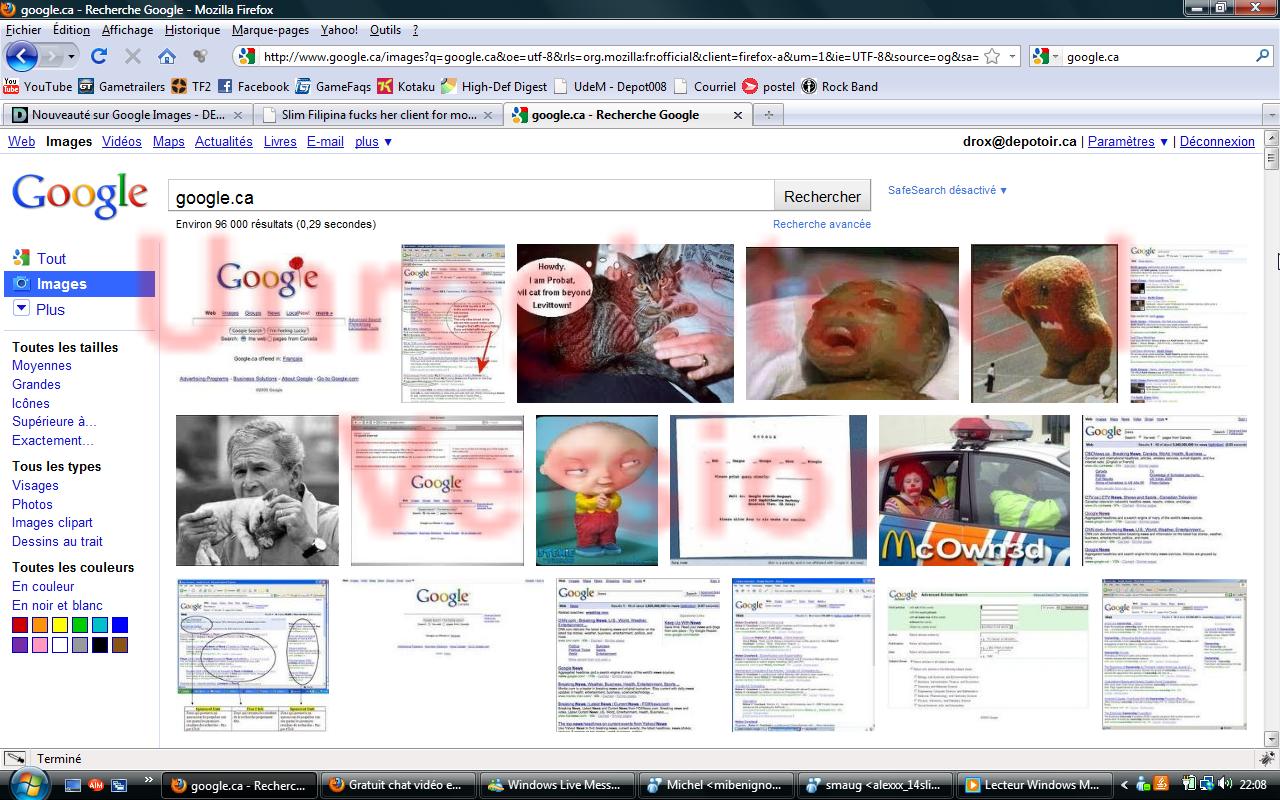Open the Probat cat image thumbnail
This screenshot has height=800, width=1280.
point(625,323)
